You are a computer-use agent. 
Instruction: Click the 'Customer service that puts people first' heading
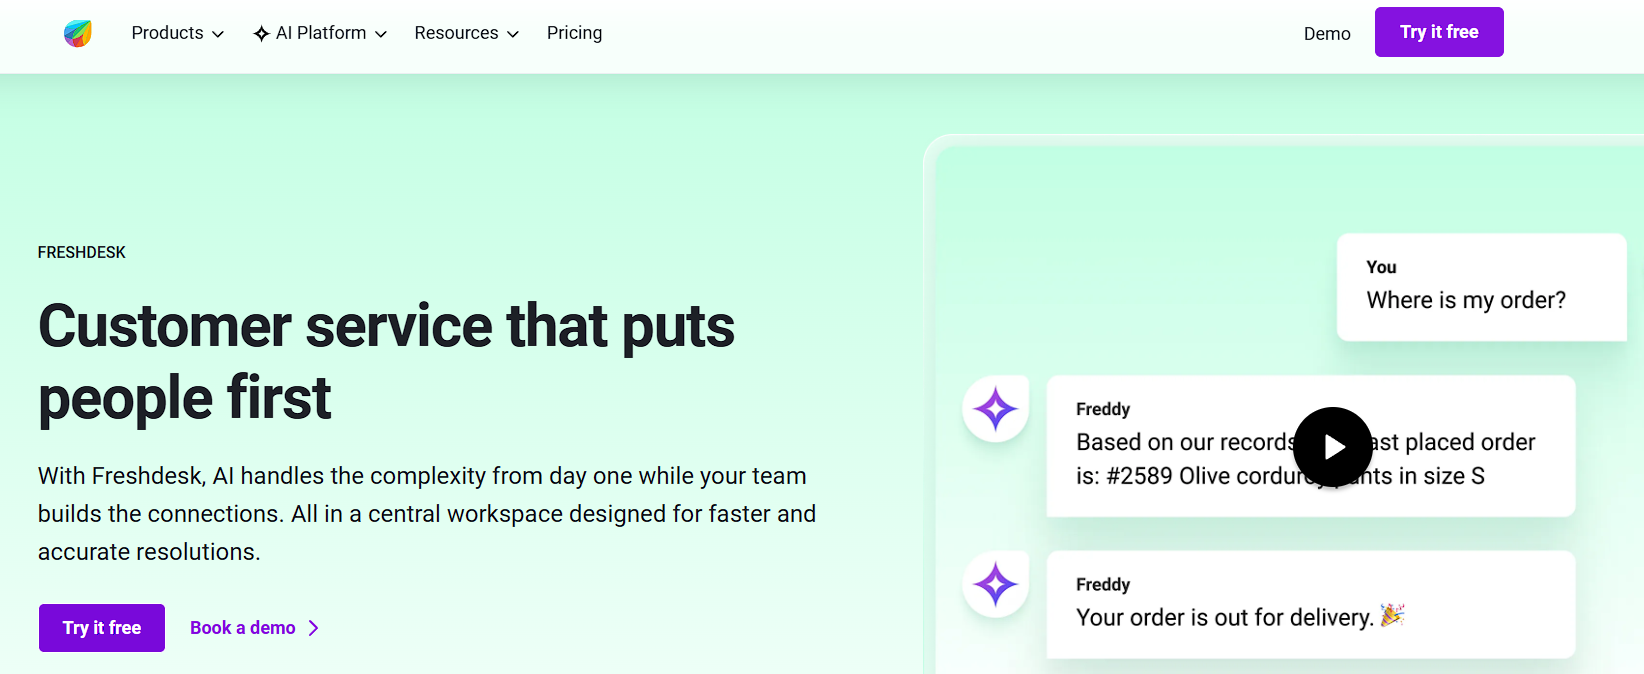(386, 362)
